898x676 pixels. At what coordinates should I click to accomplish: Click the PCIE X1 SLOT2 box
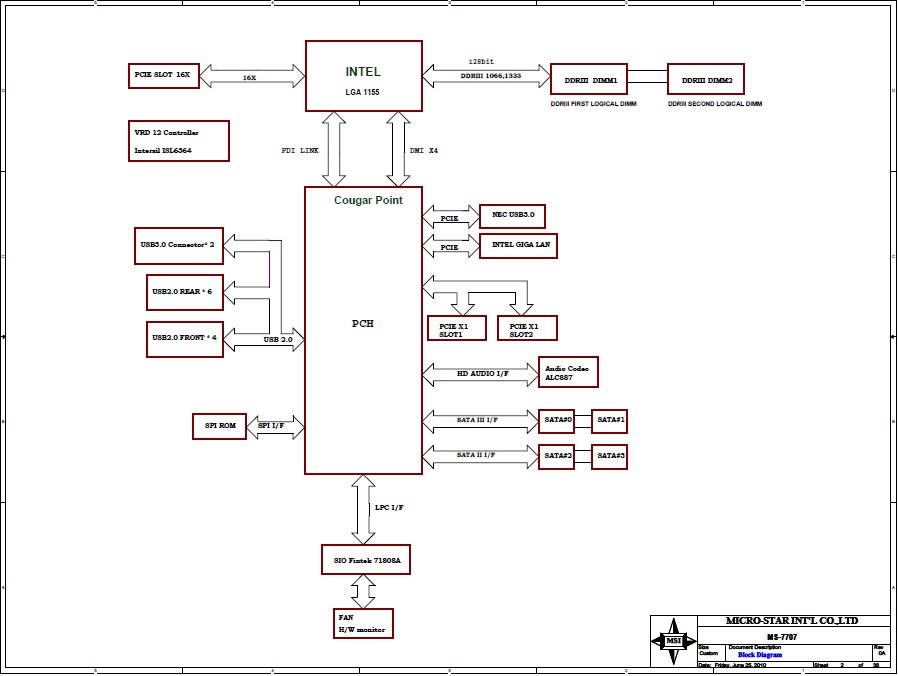[527, 328]
